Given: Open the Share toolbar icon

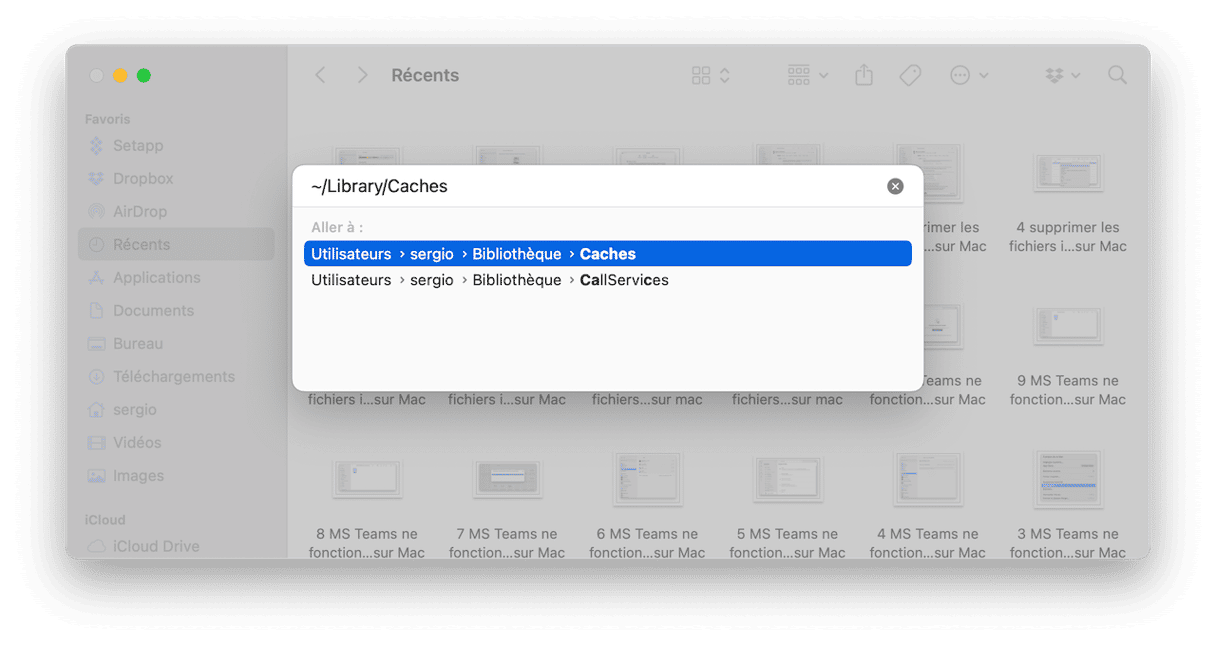Looking at the screenshot, I should [864, 75].
